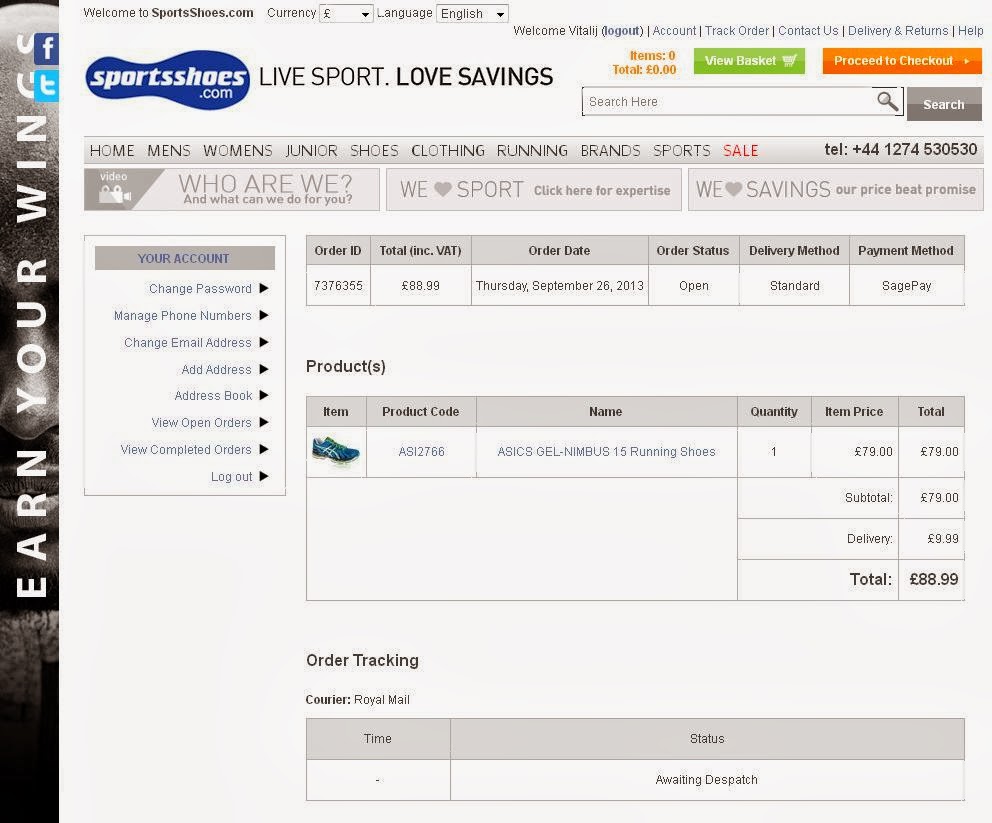The height and width of the screenshot is (823, 992).
Task: Open the BRANDS menu
Action: pyautogui.click(x=610, y=151)
